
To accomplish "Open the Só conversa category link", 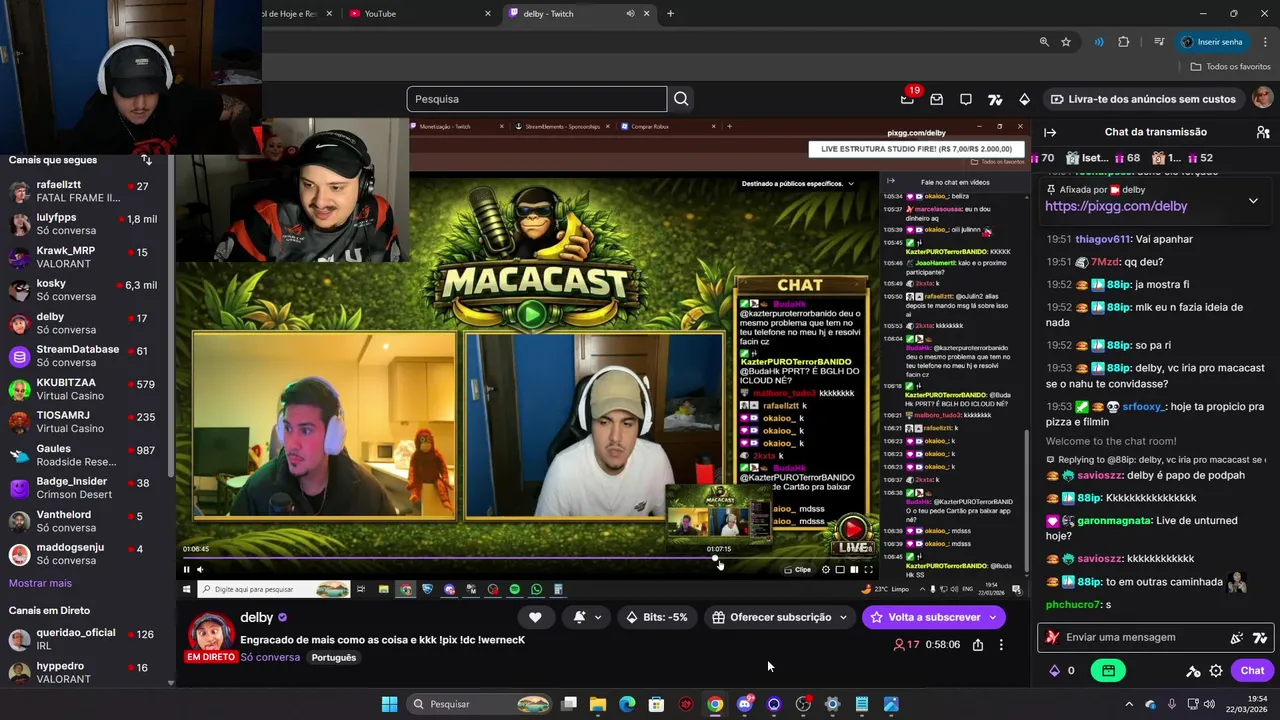I will tap(270, 657).
